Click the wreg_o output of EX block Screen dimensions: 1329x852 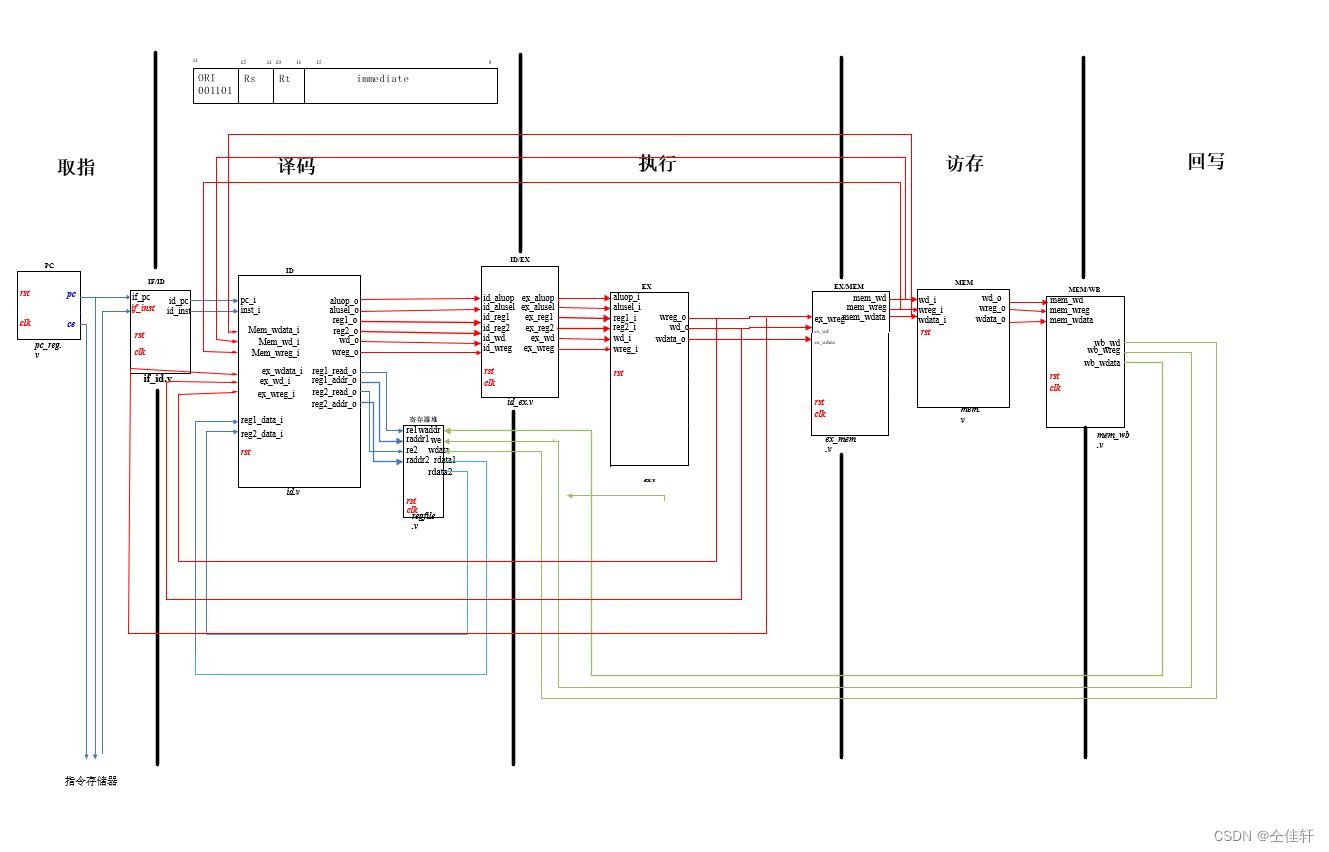click(673, 317)
